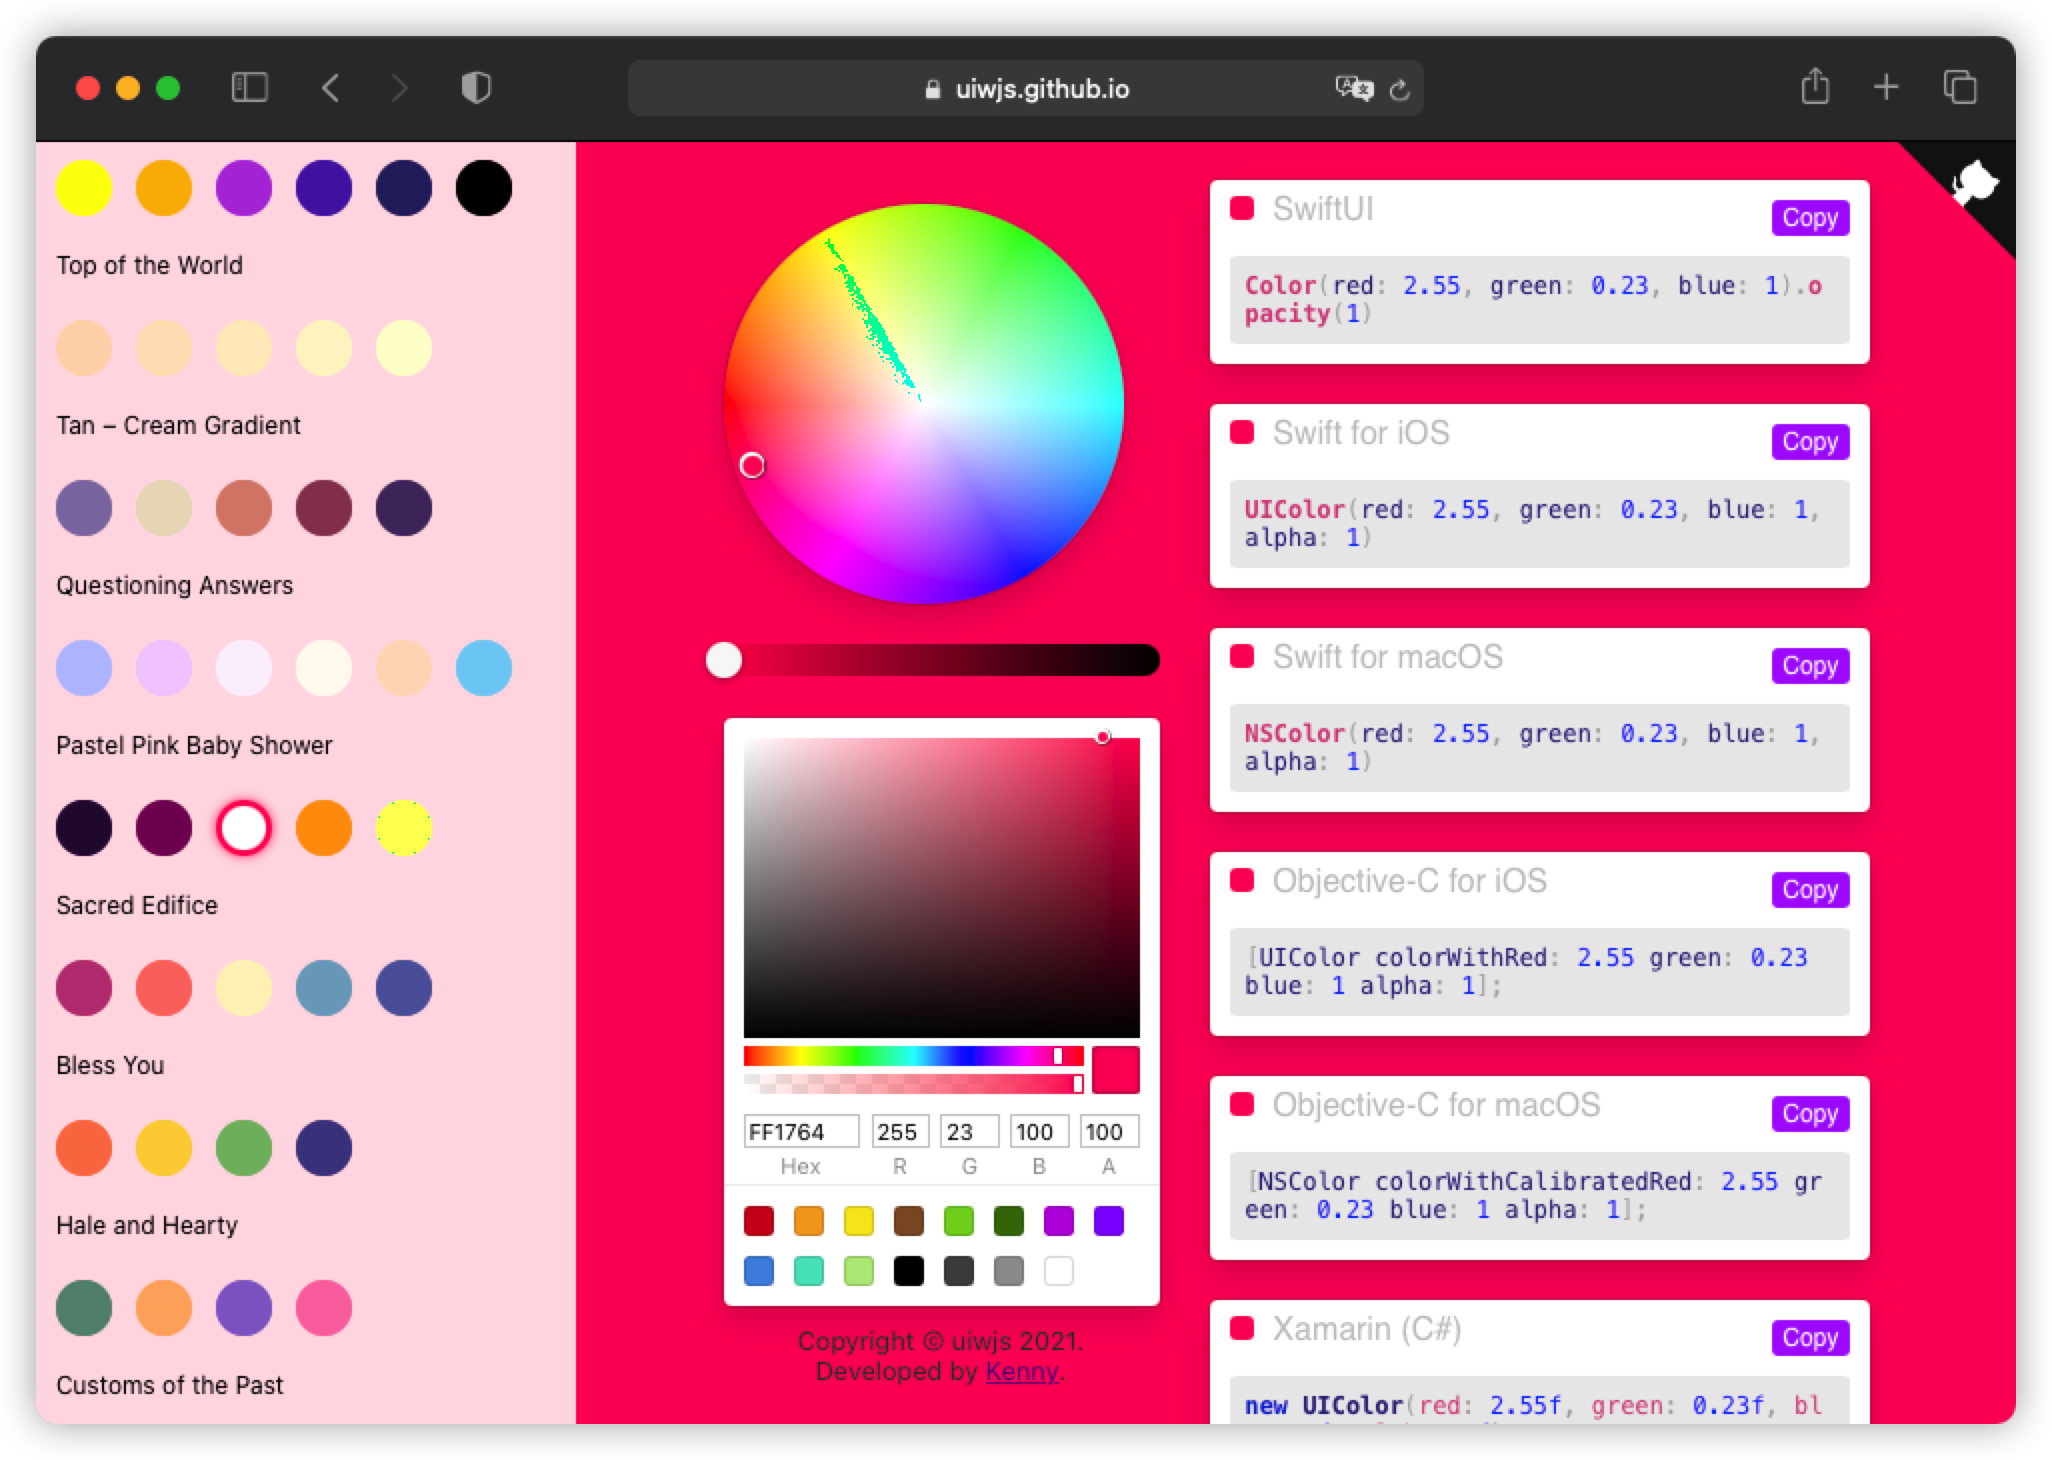This screenshot has width=2052, height=1460.
Task: Reload the page in the browser toolbar
Action: pos(1399,88)
